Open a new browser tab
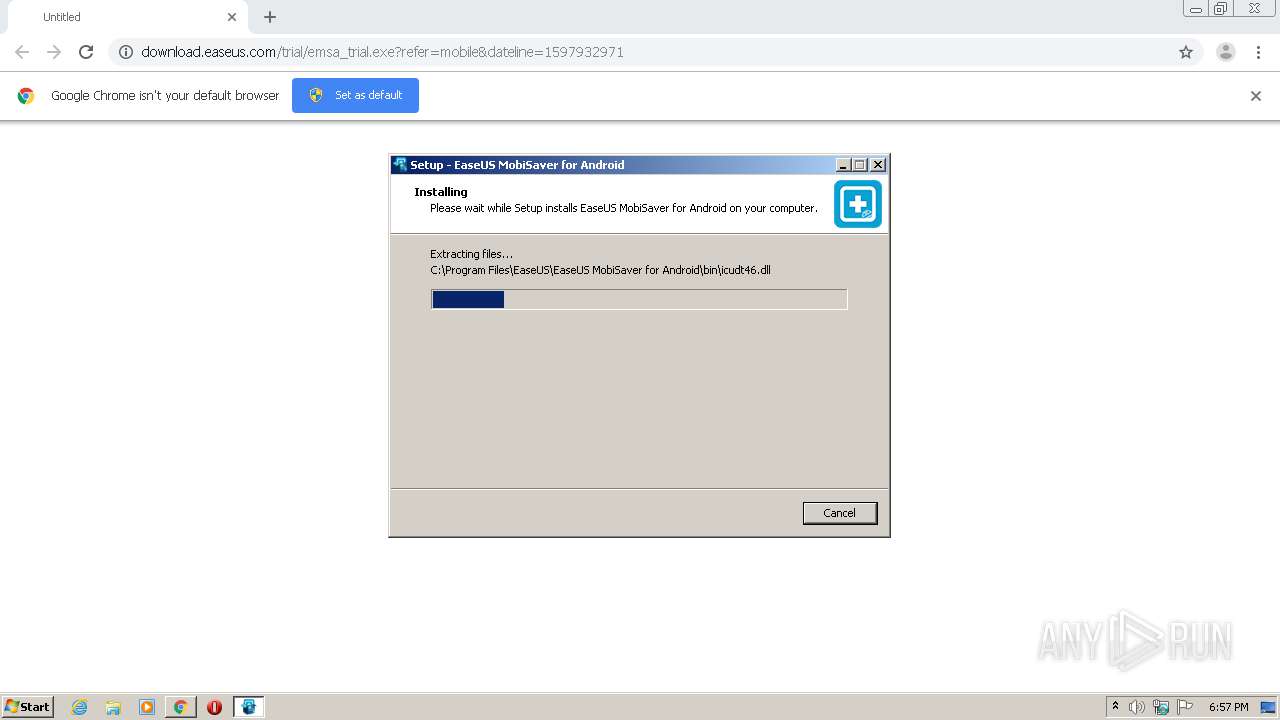Screen dimensions: 1280x720 (x=270, y=17)
